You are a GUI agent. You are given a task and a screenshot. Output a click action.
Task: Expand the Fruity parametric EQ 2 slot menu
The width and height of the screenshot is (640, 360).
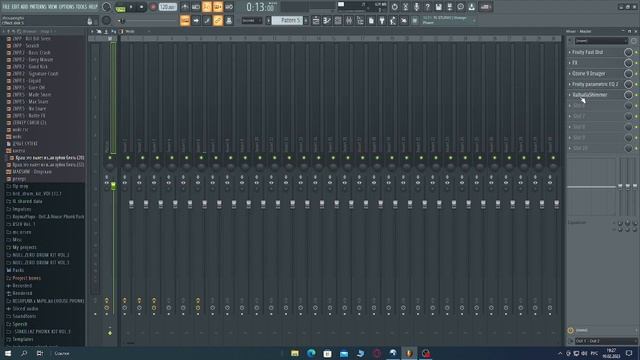pyautogui.click(x=570, y=84)
